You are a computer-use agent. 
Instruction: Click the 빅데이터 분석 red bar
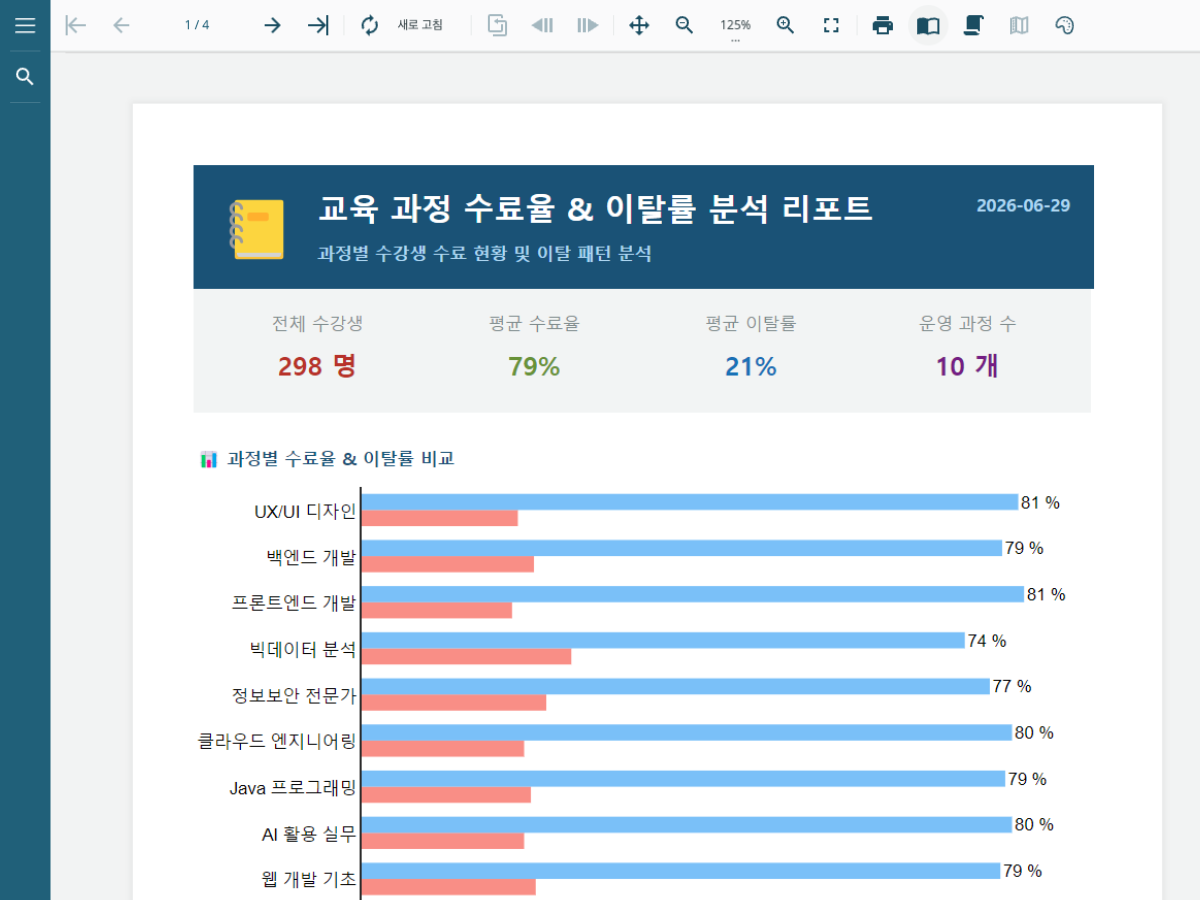click(x=466, y=656)
